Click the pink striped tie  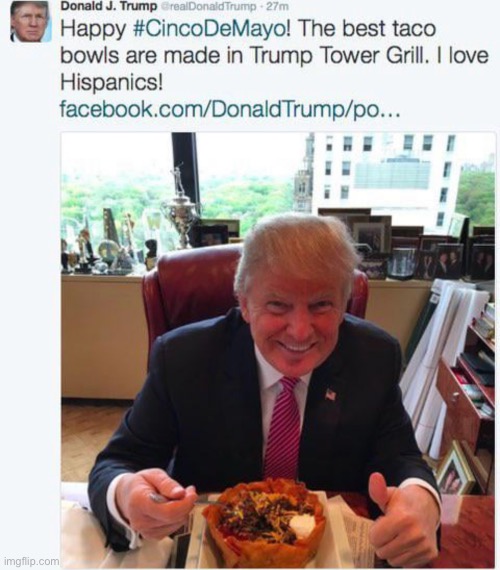pos(282,427)
